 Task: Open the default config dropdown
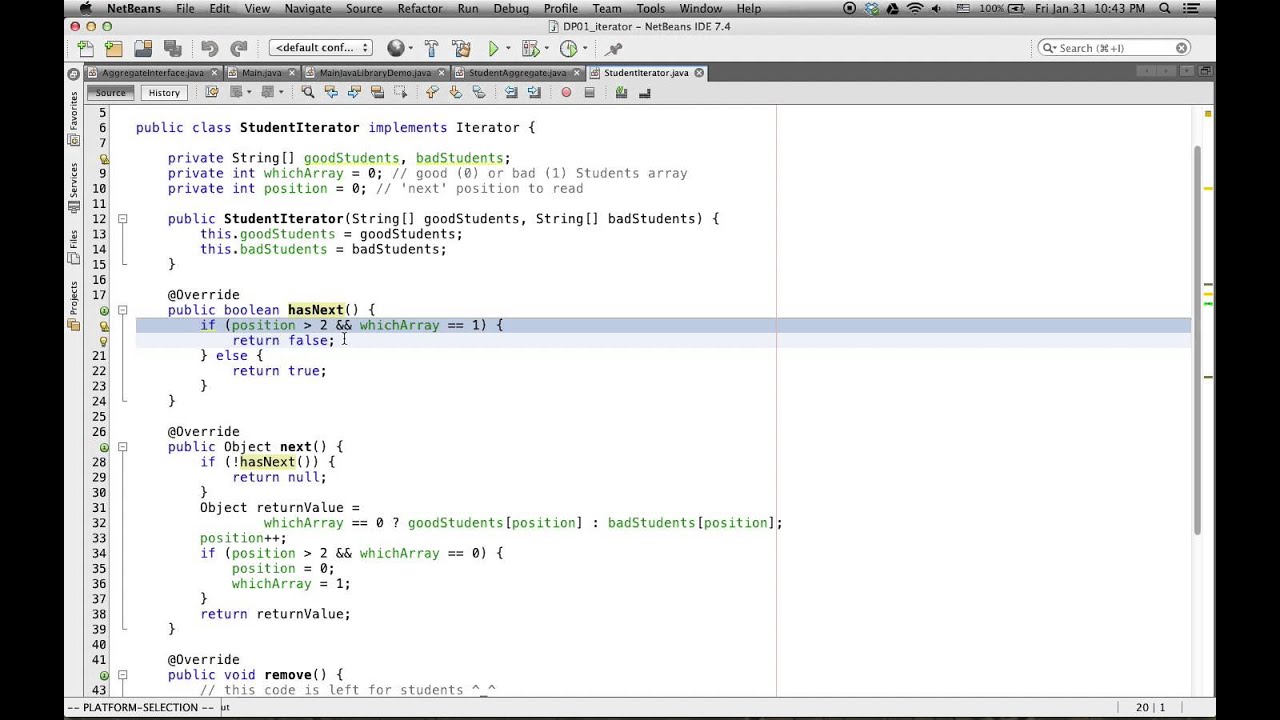(x=321, y=48)
